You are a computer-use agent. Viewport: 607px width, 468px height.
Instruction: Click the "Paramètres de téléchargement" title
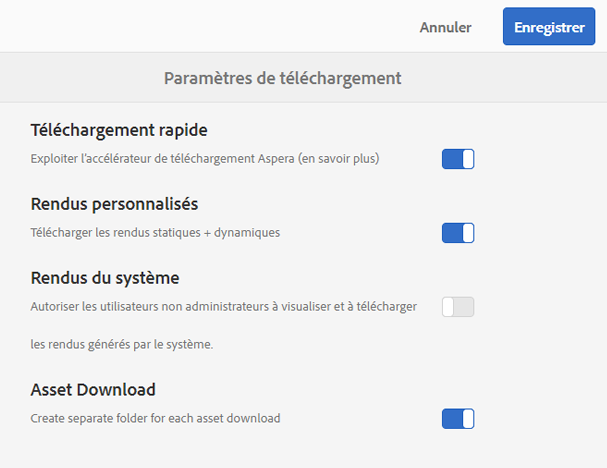click(283, 77)
